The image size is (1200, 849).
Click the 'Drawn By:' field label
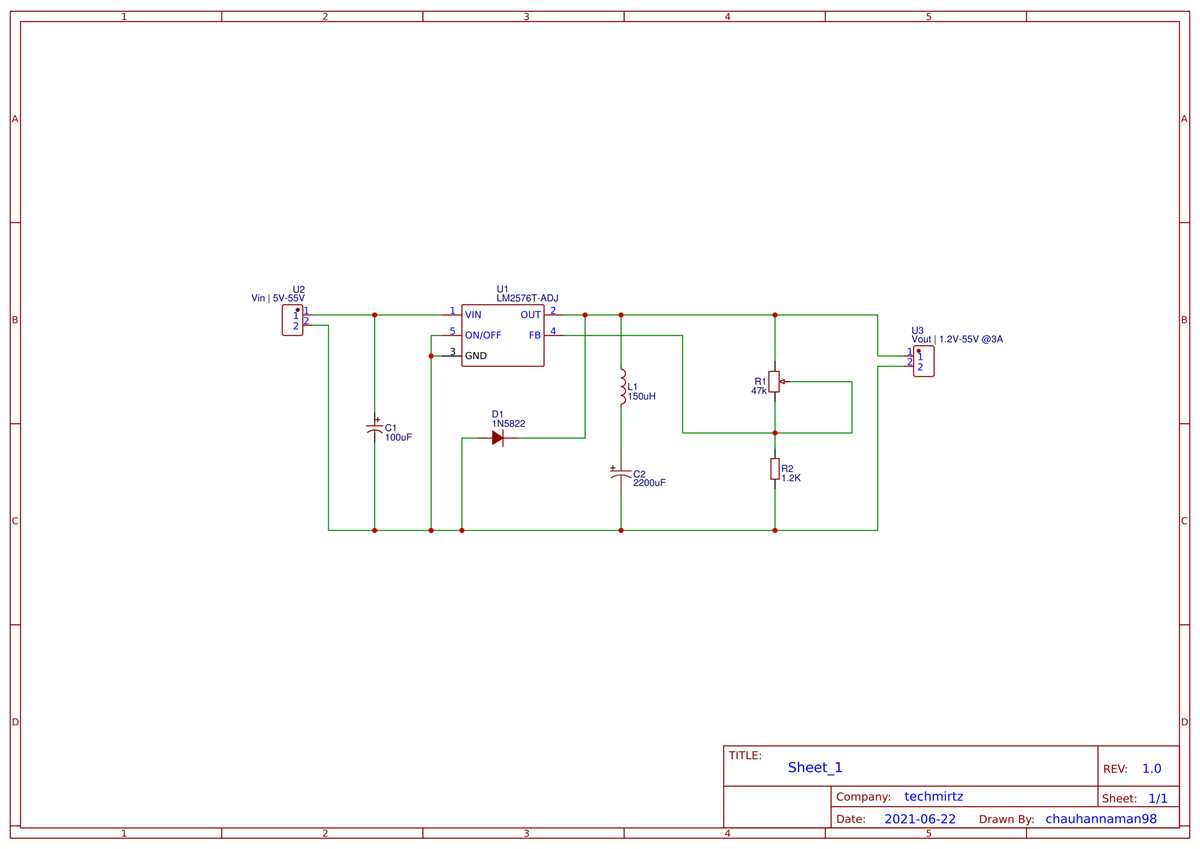coord(1006,819)
